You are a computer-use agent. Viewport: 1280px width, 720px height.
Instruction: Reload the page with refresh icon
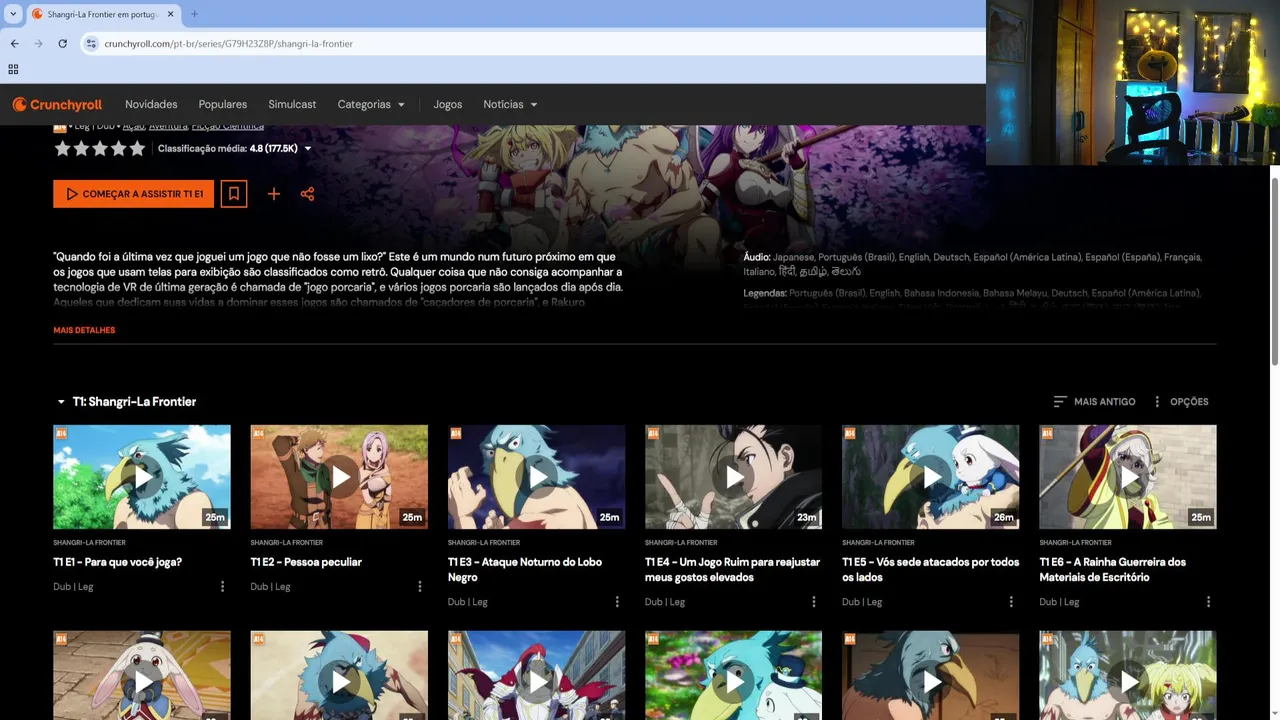[x=62, y=44]
